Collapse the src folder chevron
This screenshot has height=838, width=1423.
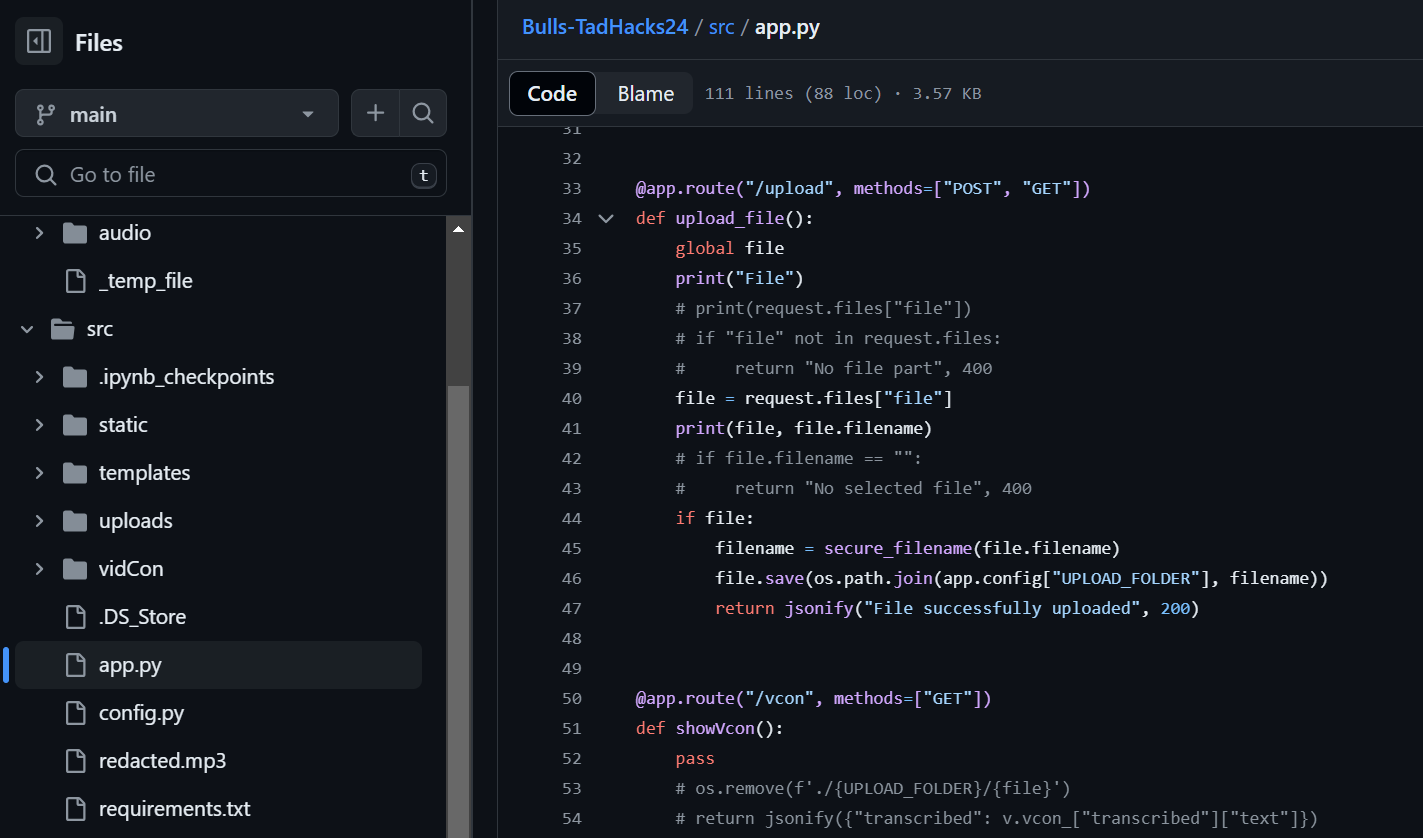(x=27, y=329)
